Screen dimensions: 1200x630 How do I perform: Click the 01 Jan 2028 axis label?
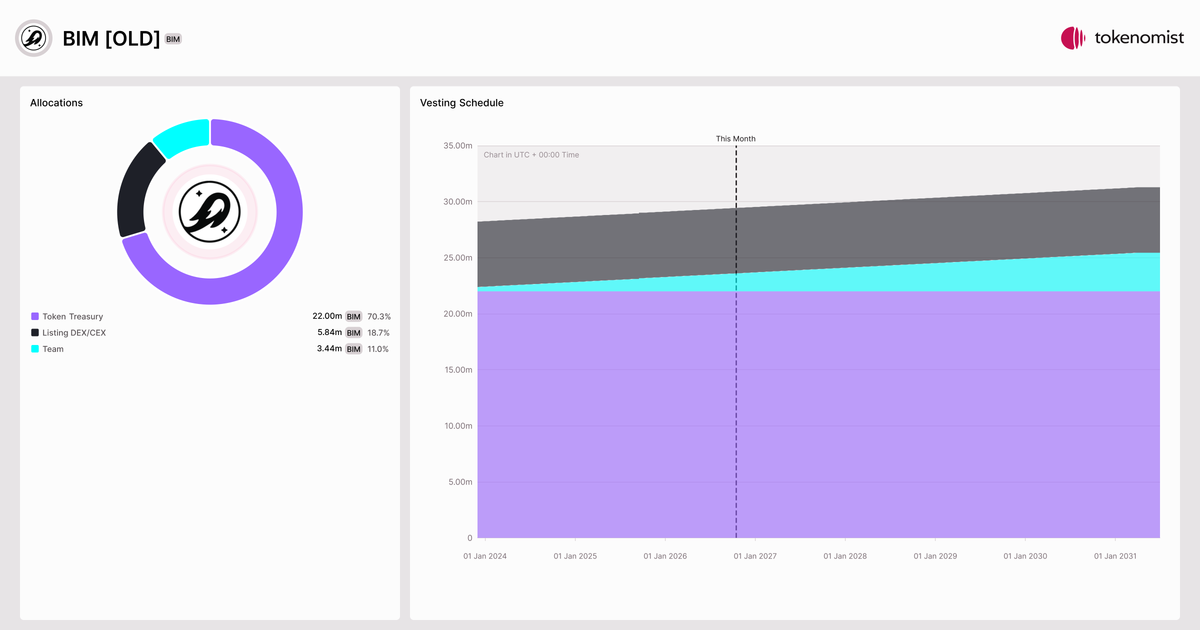point(845,556)
